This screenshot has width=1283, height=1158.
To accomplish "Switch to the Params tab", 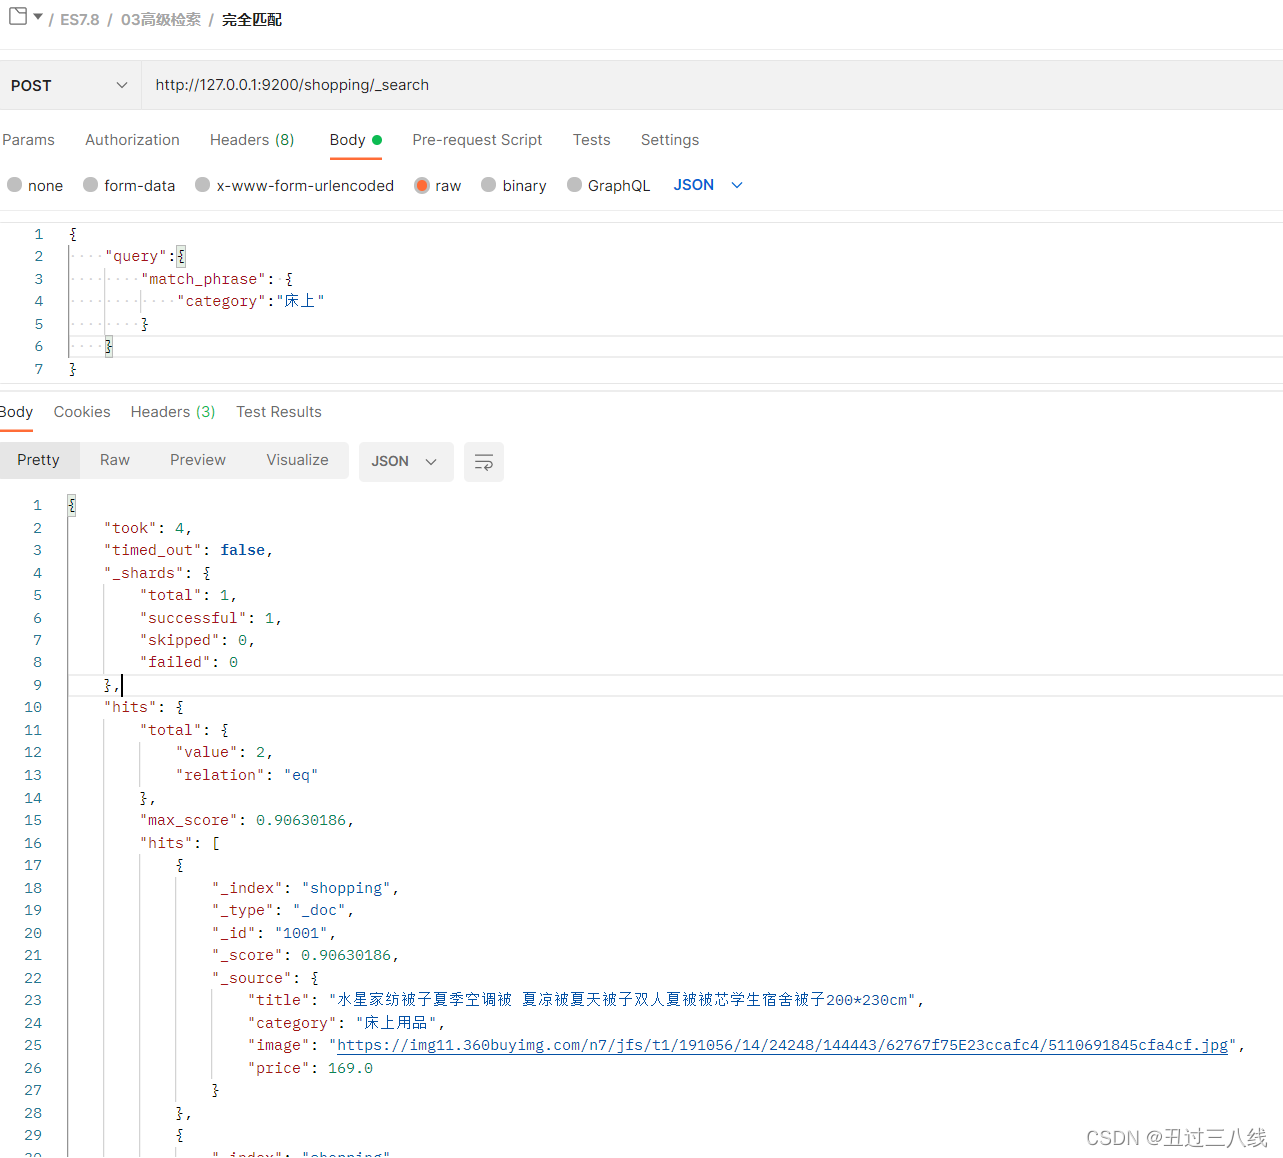I will click(28, 140).
